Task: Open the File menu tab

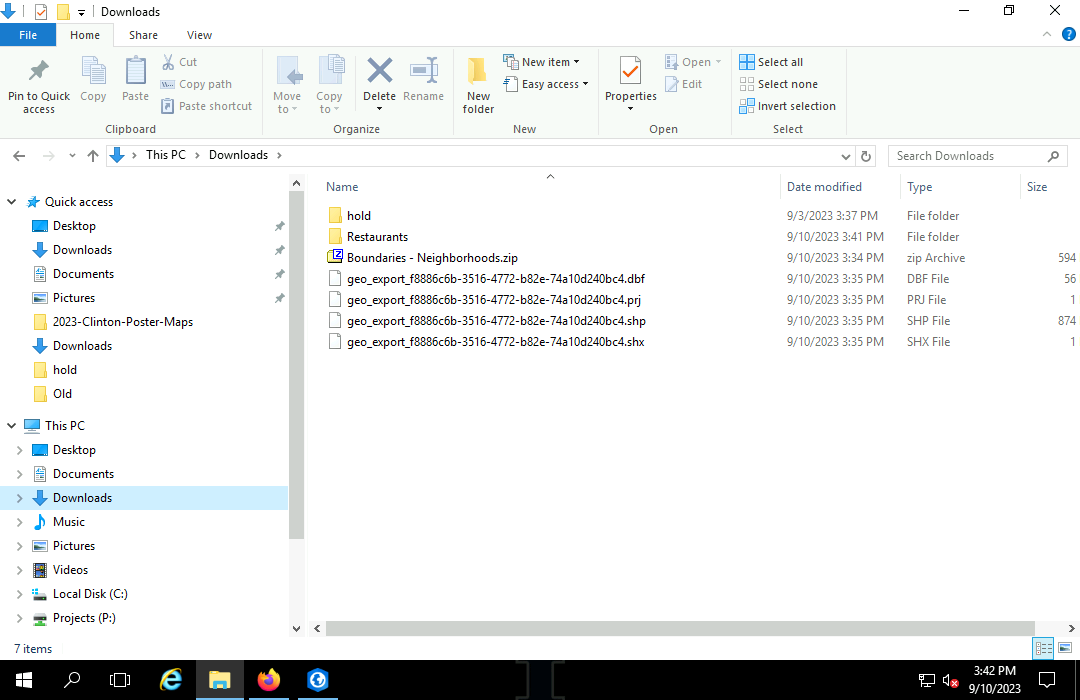Action: [28, 35]
